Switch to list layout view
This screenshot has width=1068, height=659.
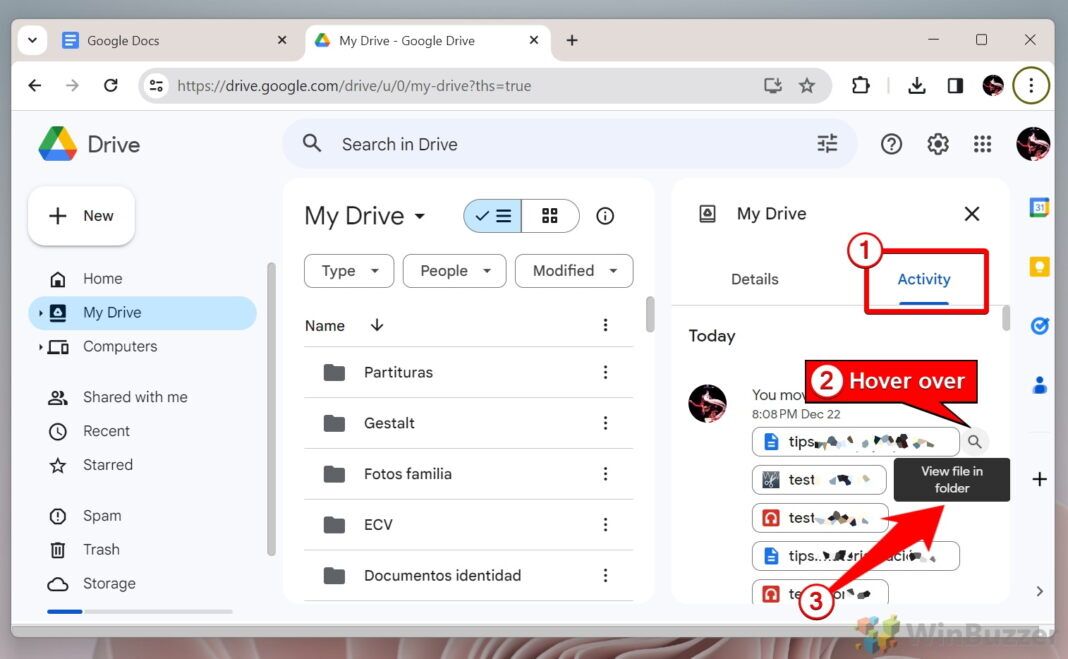[493, 216]
